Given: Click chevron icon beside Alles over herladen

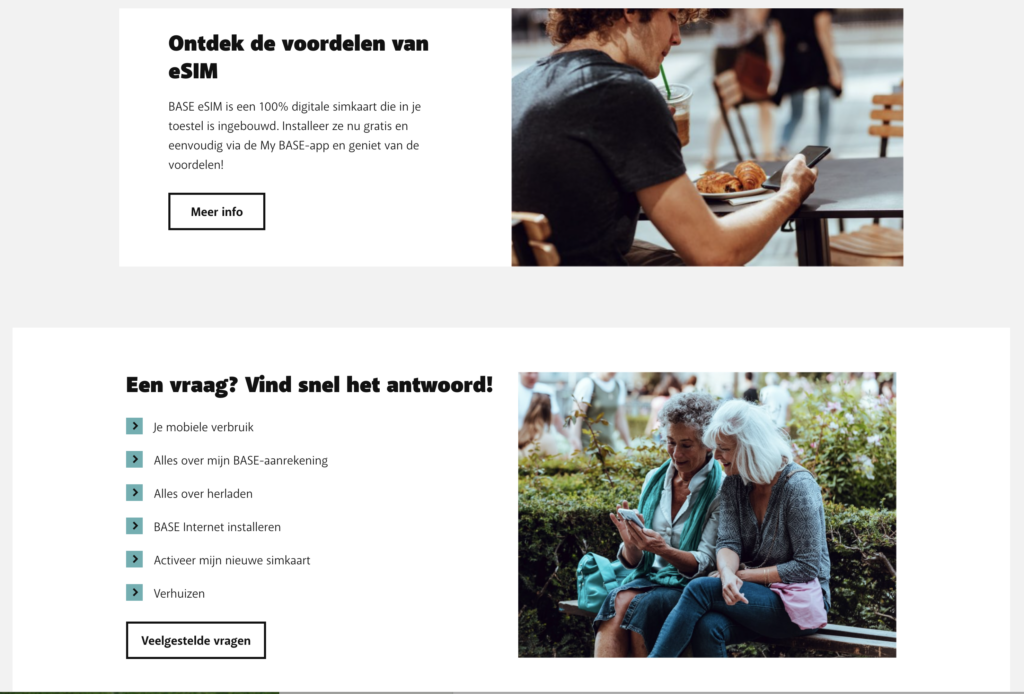Looking at the screenshot, I should pyautogui.click(x=135, y=493).
